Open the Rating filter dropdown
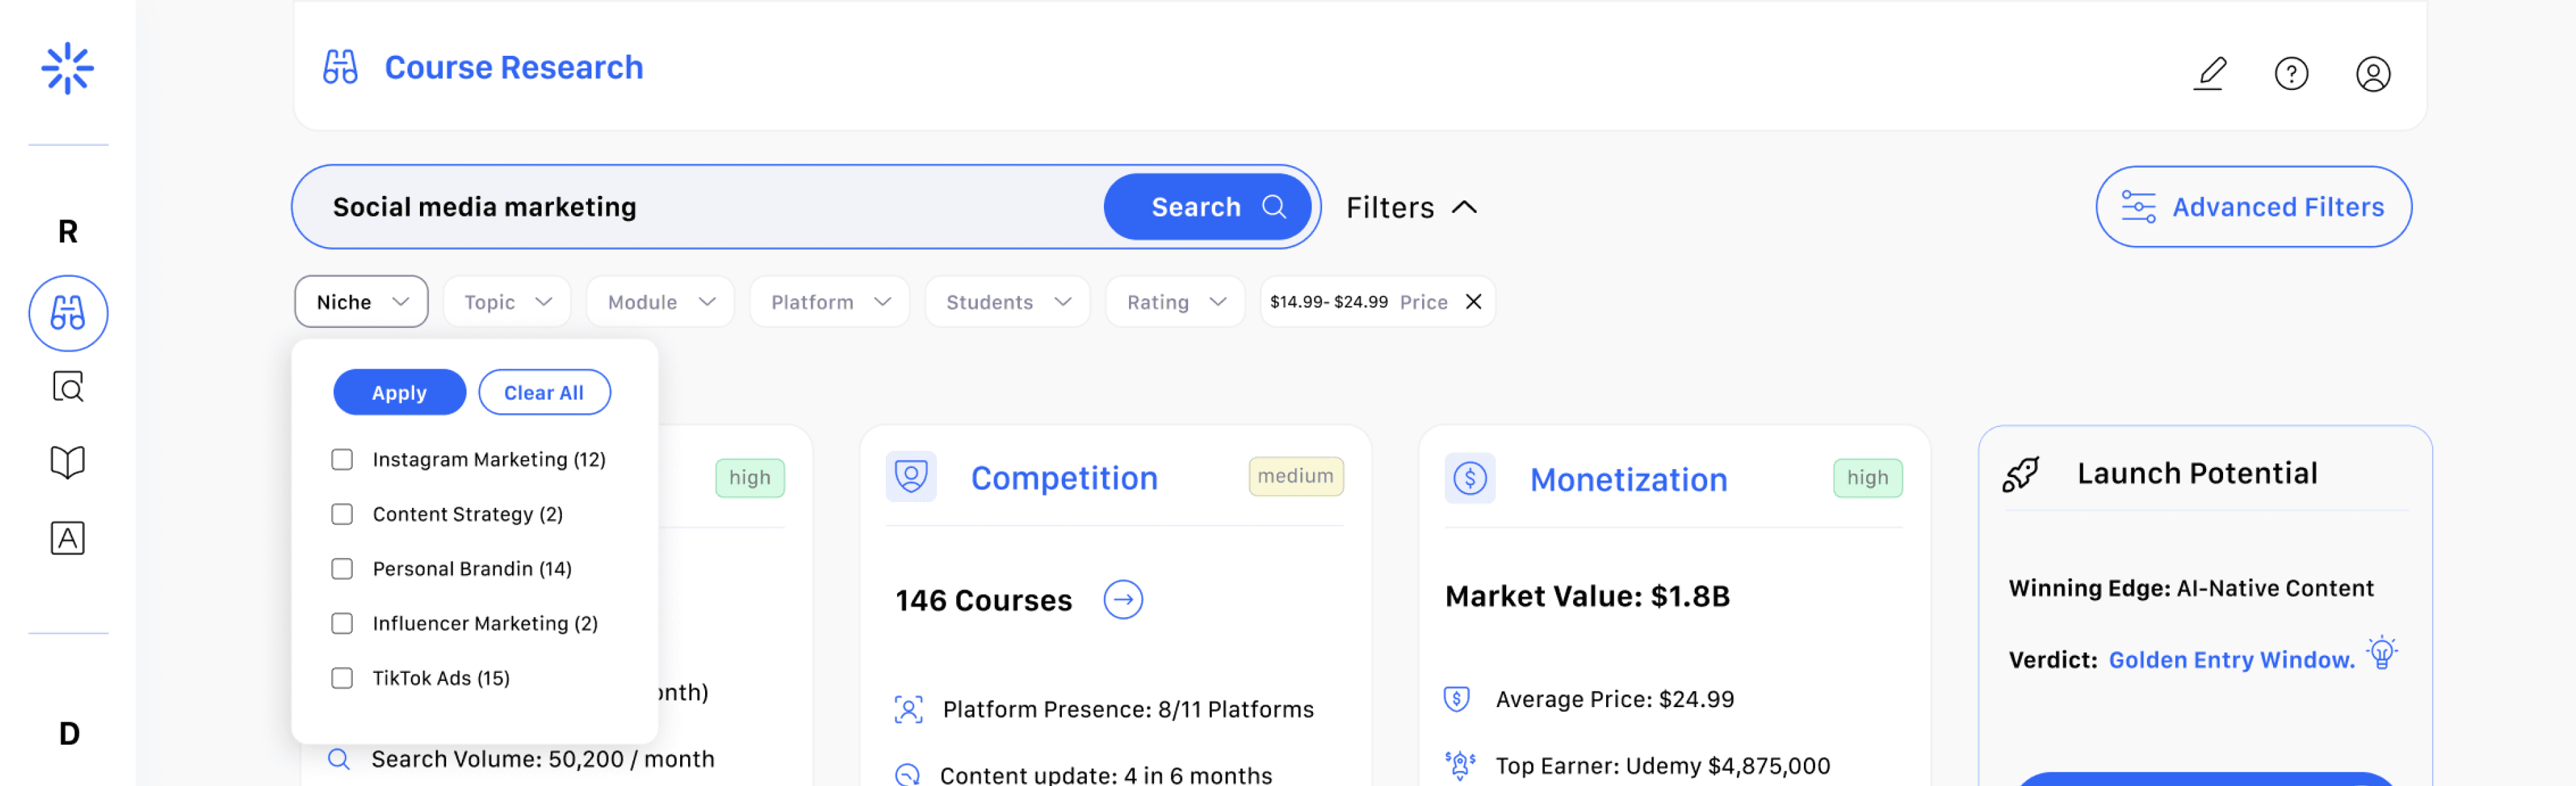Image resolution: width=2576 pixels, height=786 pixels. [x=1175, y=302]
